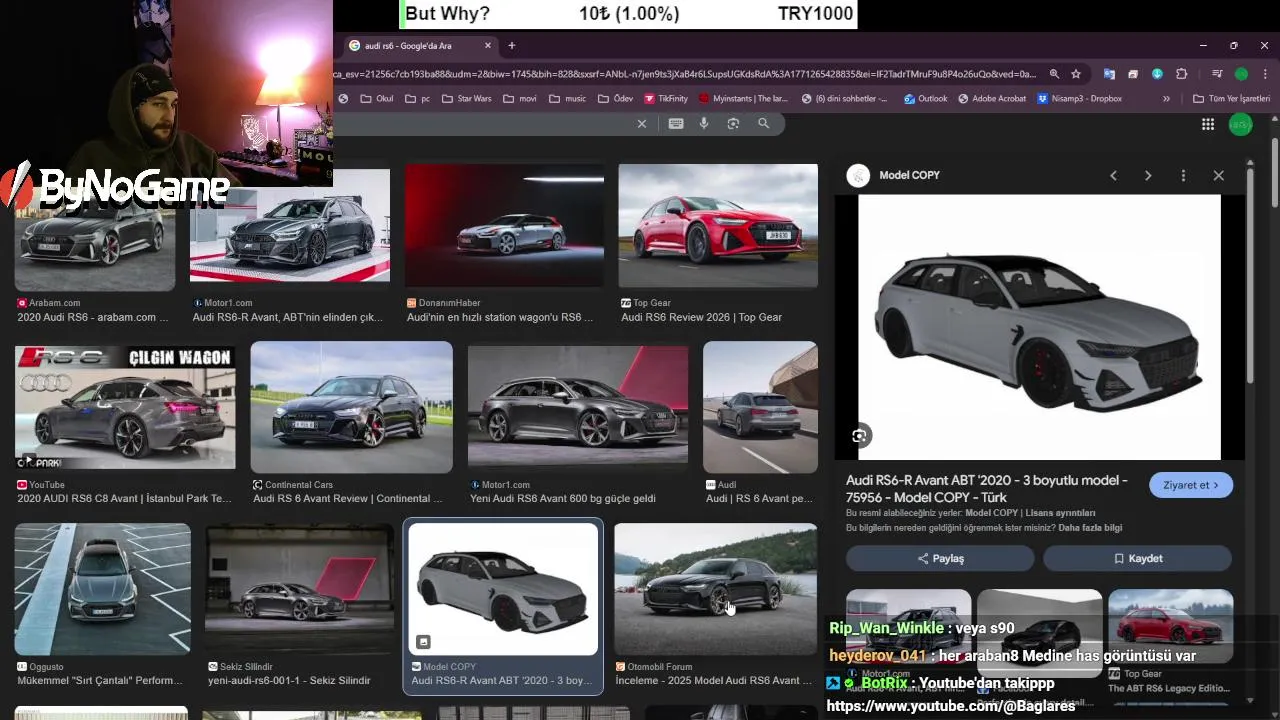
Task: Open the movi bookmarks folder
Action: coord(520,99)
